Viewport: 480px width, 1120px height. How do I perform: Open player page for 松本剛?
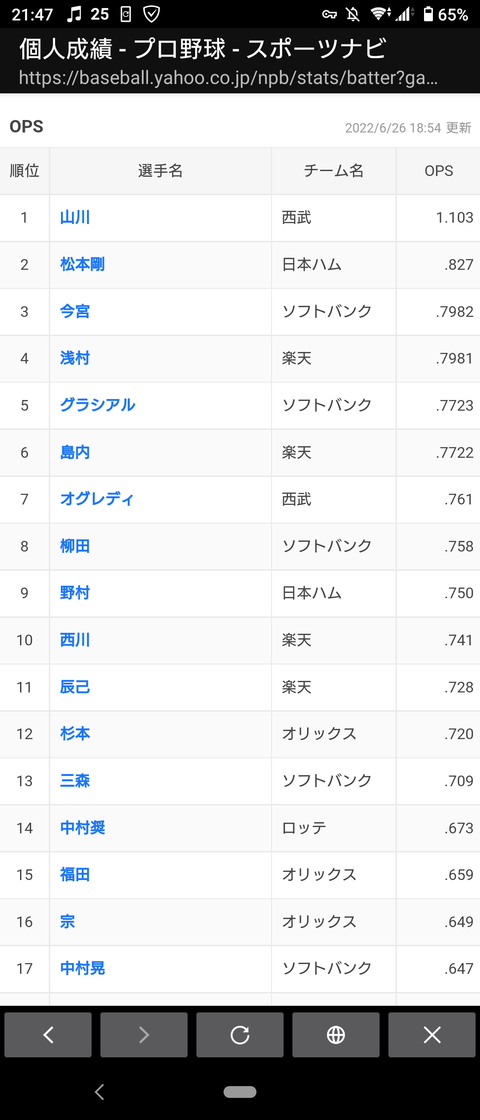82,265
